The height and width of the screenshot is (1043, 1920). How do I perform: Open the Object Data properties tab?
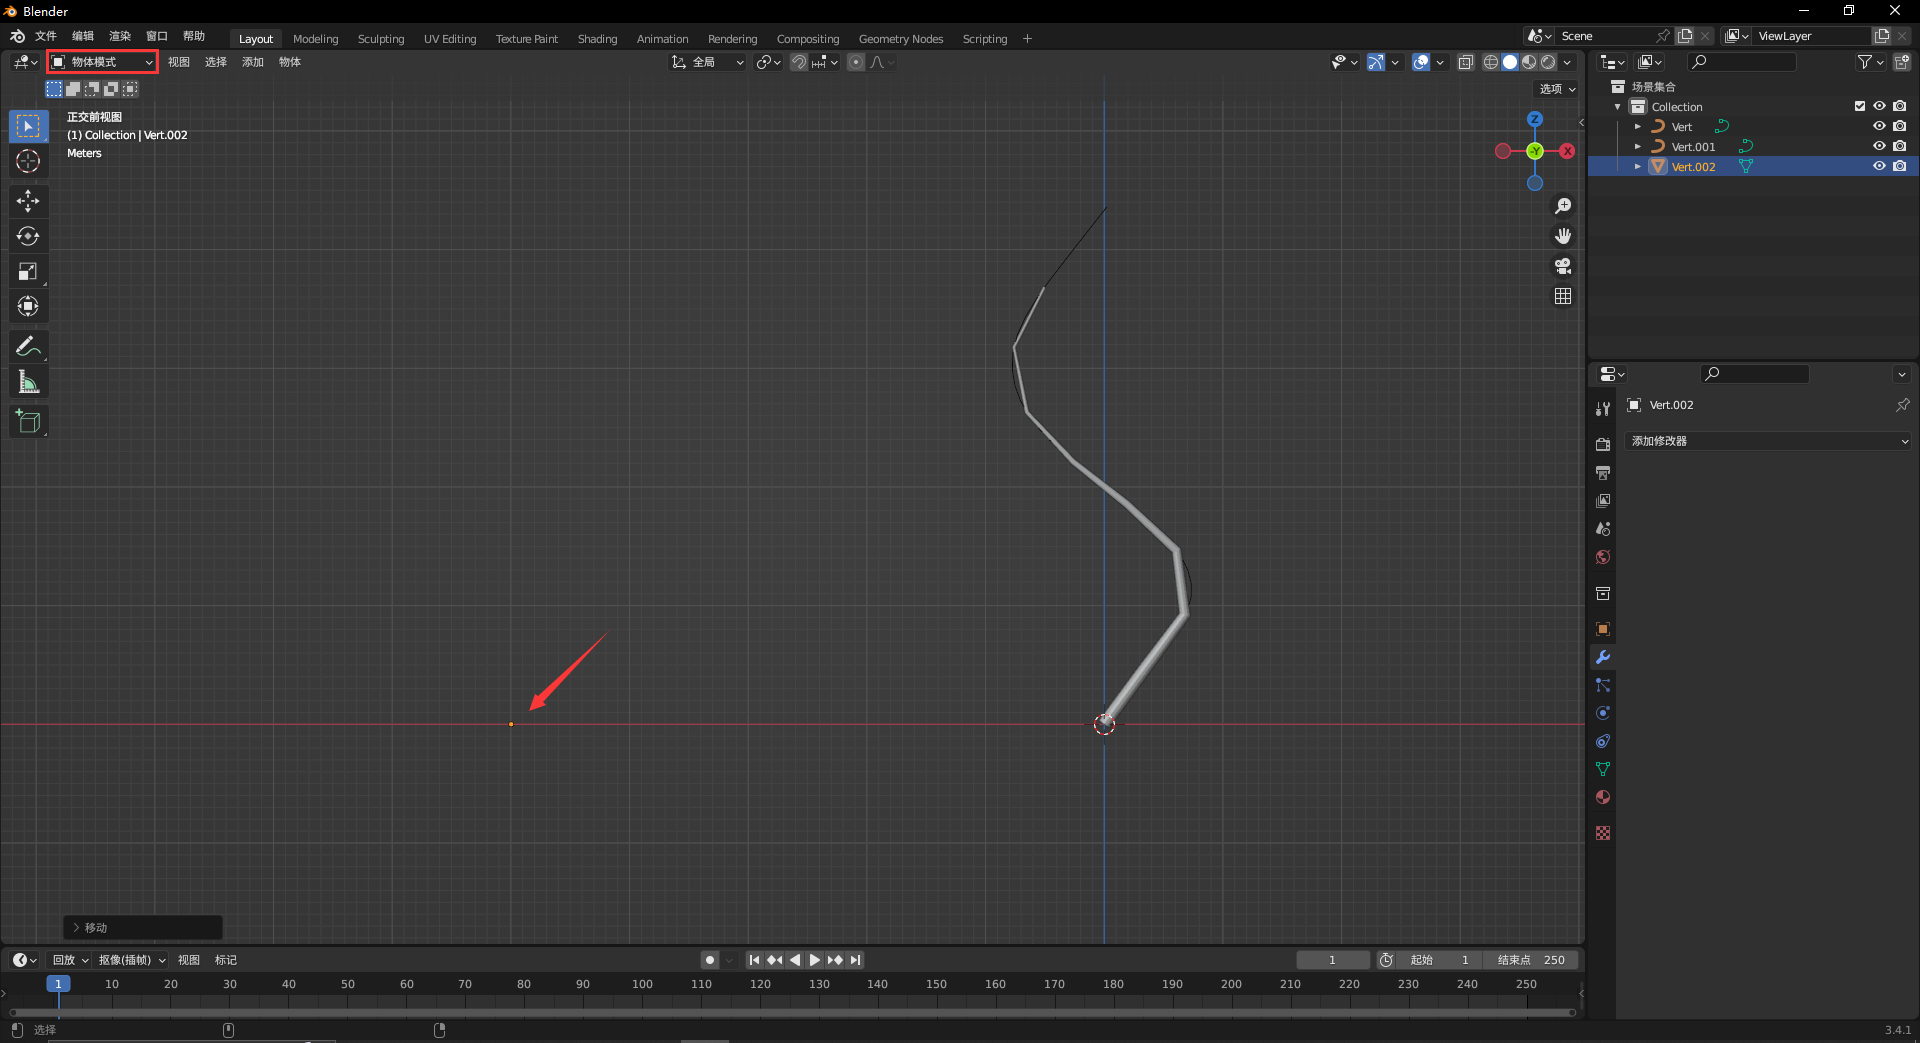(1603, 769)
